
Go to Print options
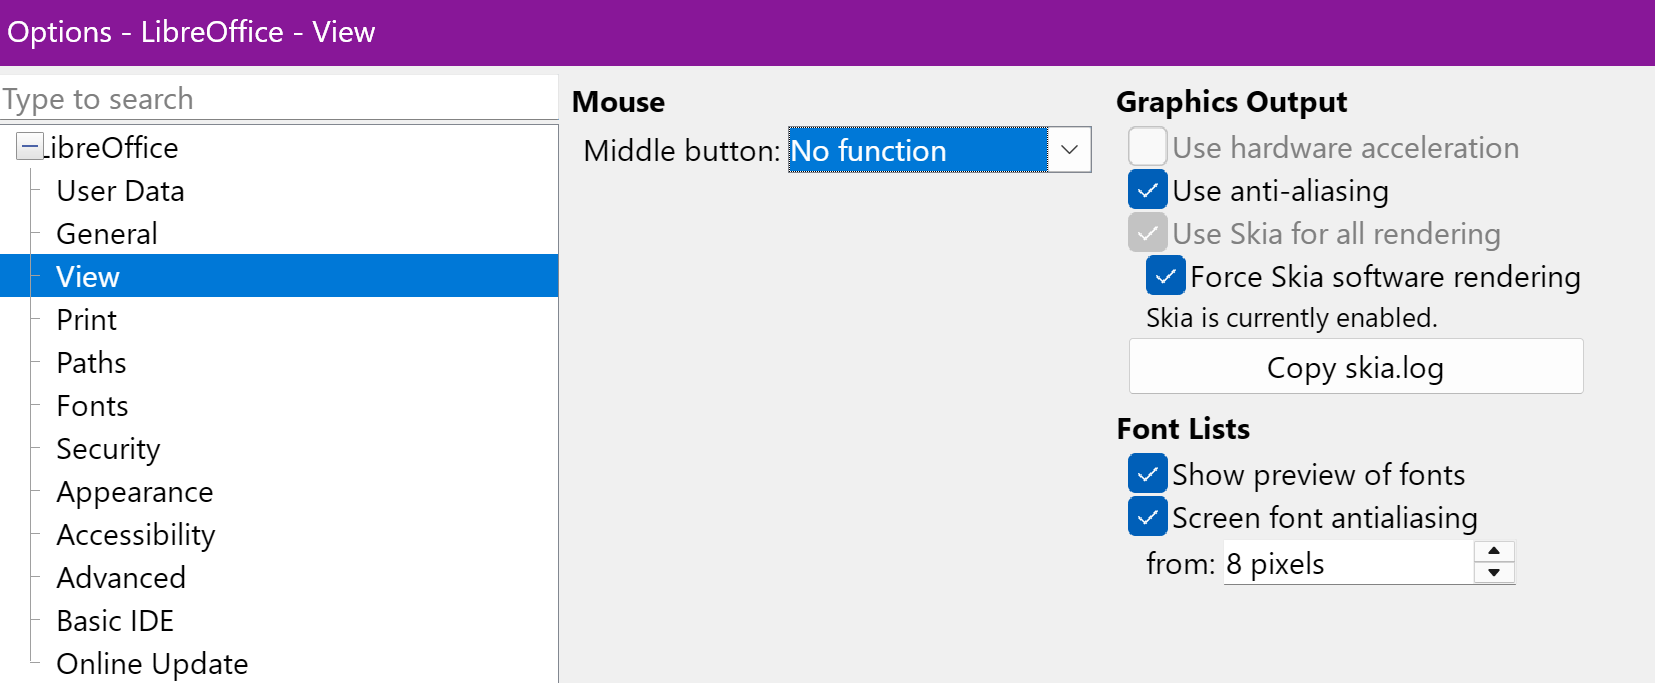click(x=87, y=319)
